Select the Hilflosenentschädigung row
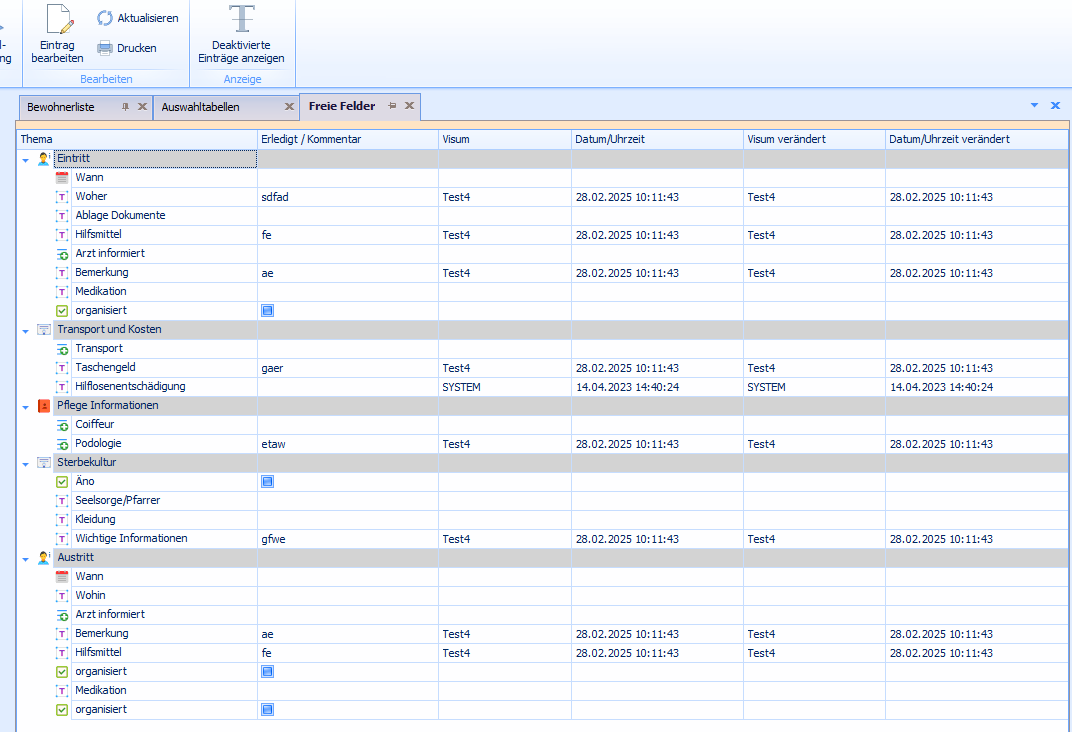Screen dimensions: 1072x732 click(130, 387)
